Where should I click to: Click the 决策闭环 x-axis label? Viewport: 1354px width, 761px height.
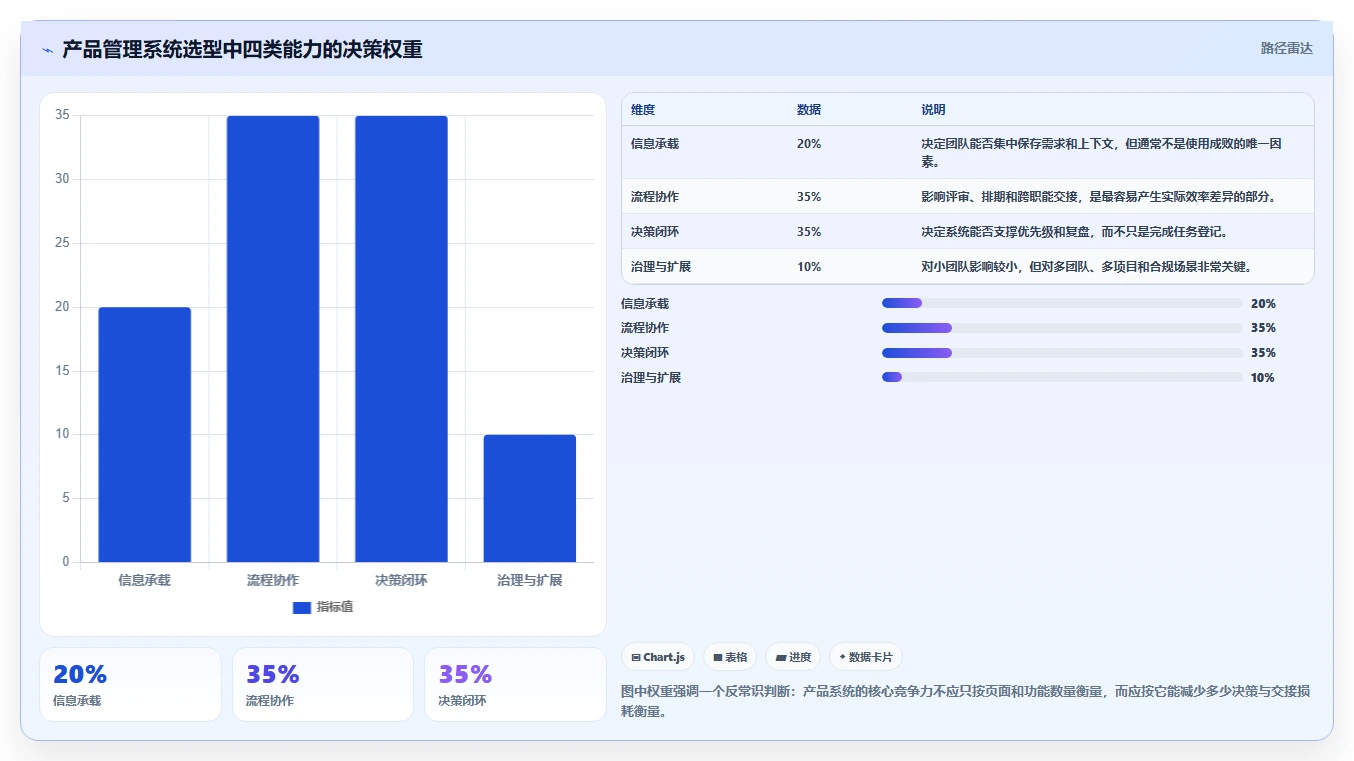click(401, 580)
